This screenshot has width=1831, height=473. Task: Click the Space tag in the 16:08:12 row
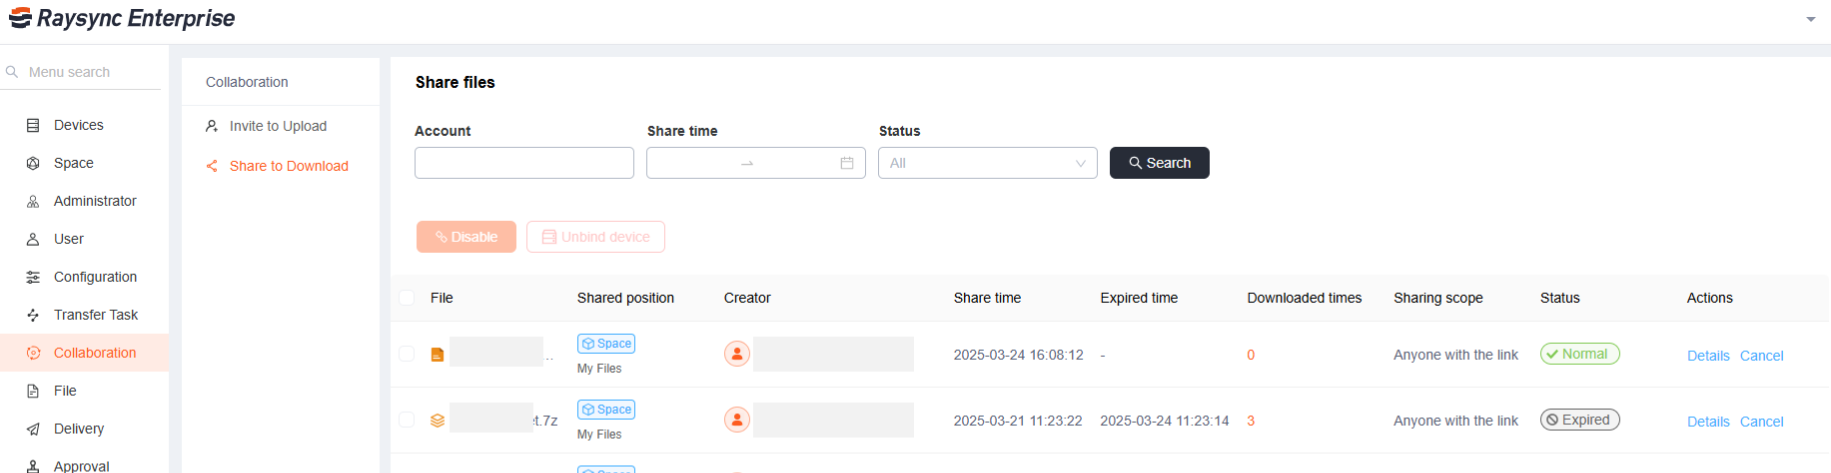(606, 343)
